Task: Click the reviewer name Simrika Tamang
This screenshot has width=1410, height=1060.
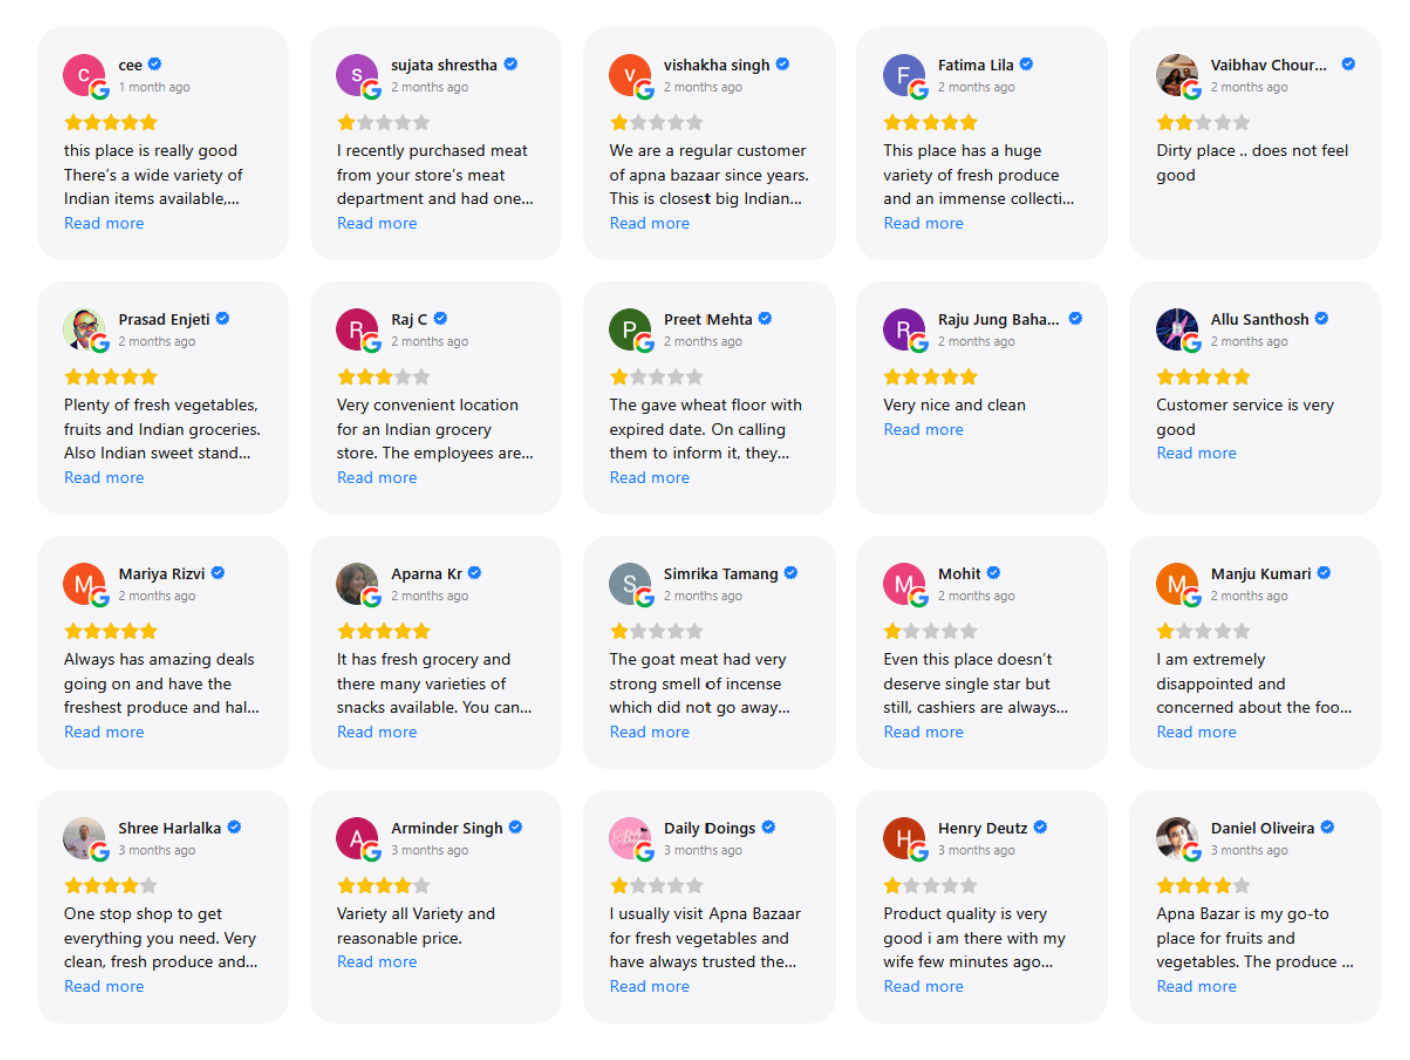Action: (x=720, y=574)
